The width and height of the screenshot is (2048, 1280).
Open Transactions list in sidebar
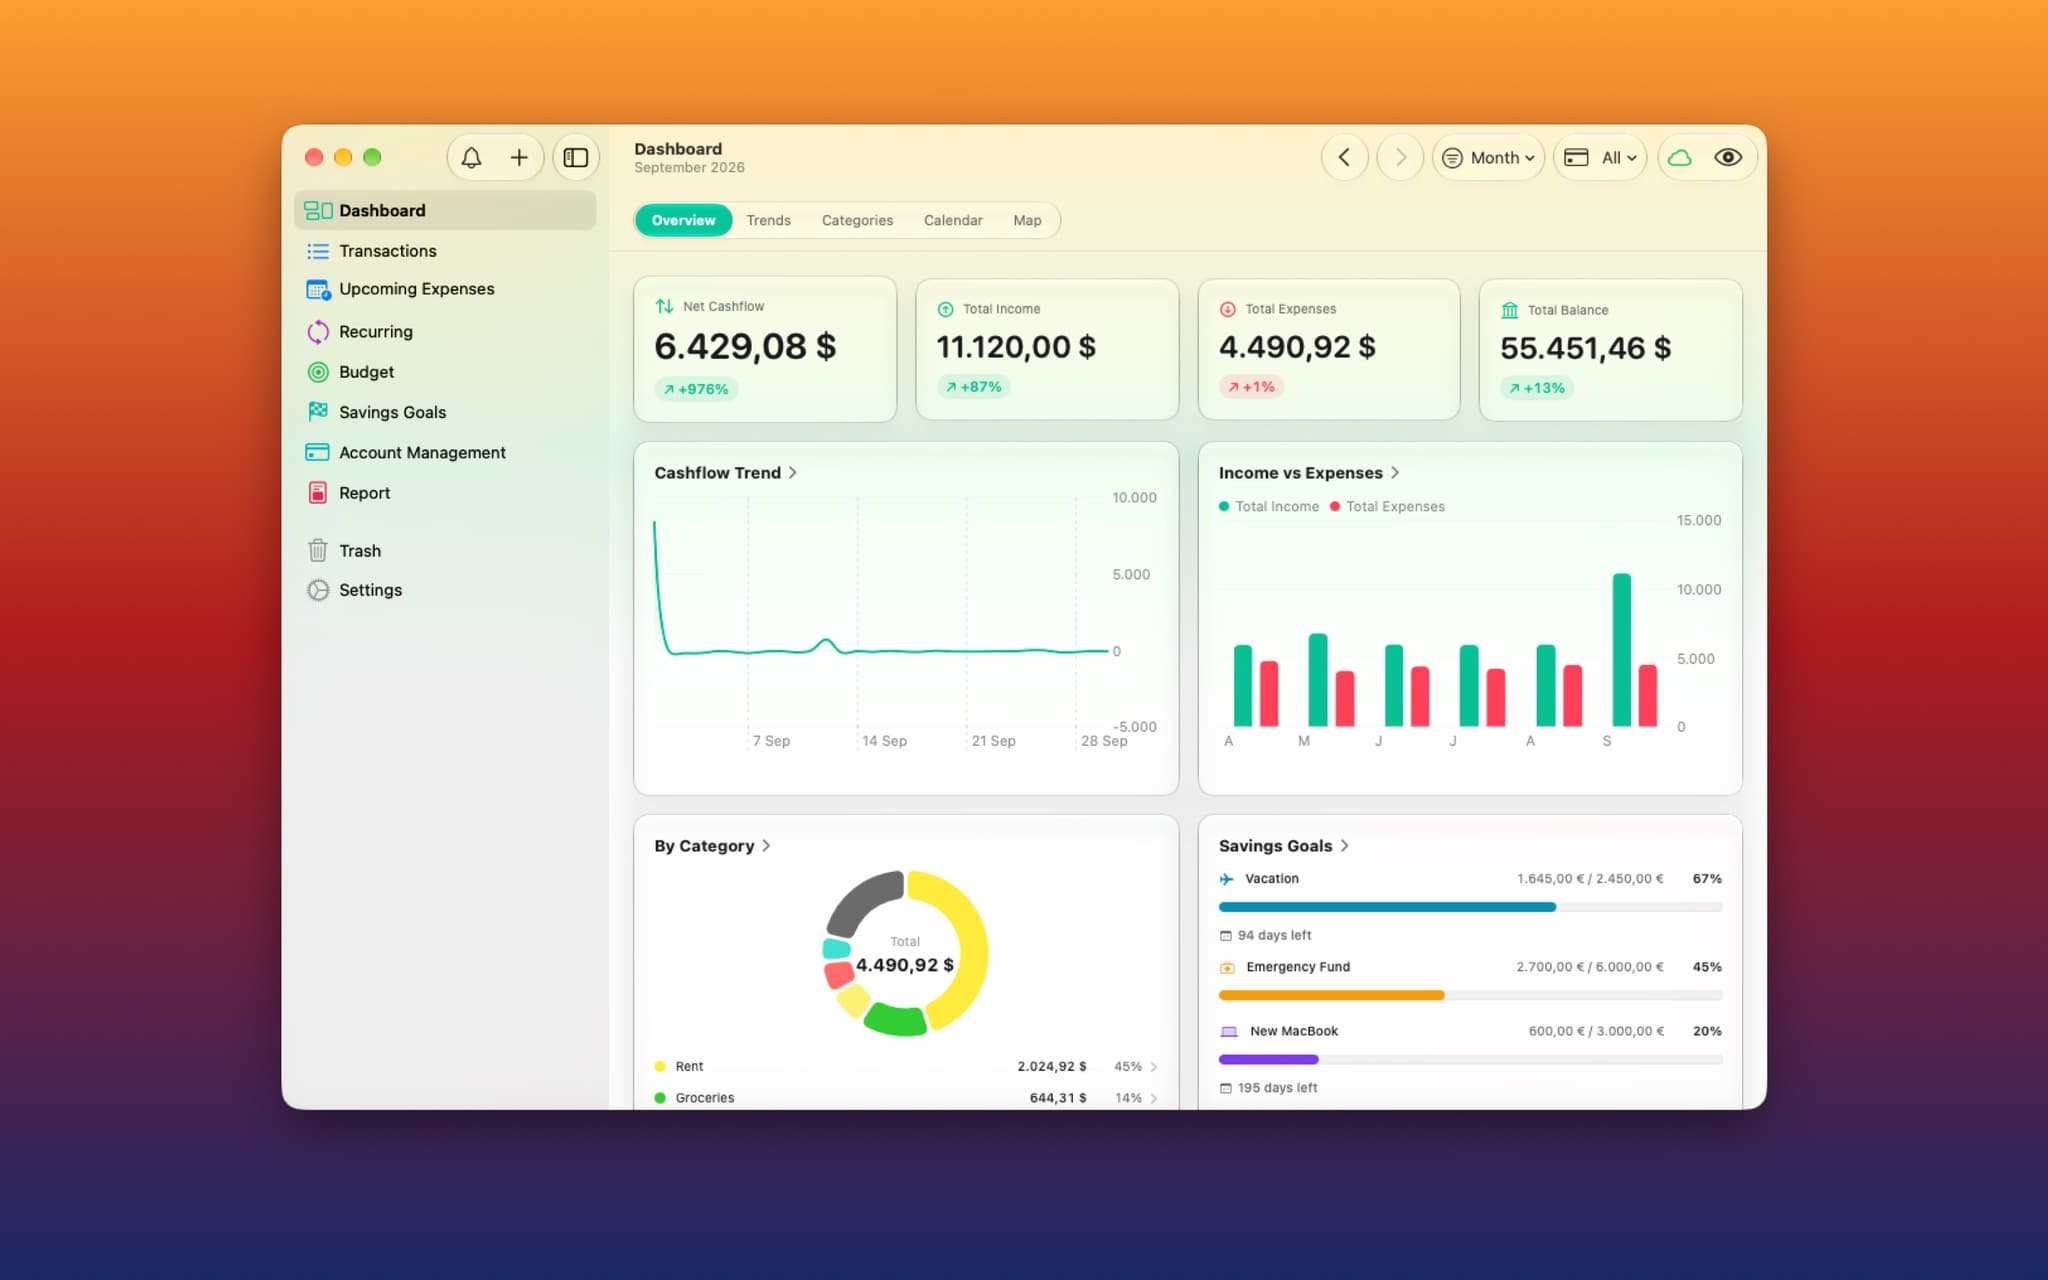(x=446, y=251)
